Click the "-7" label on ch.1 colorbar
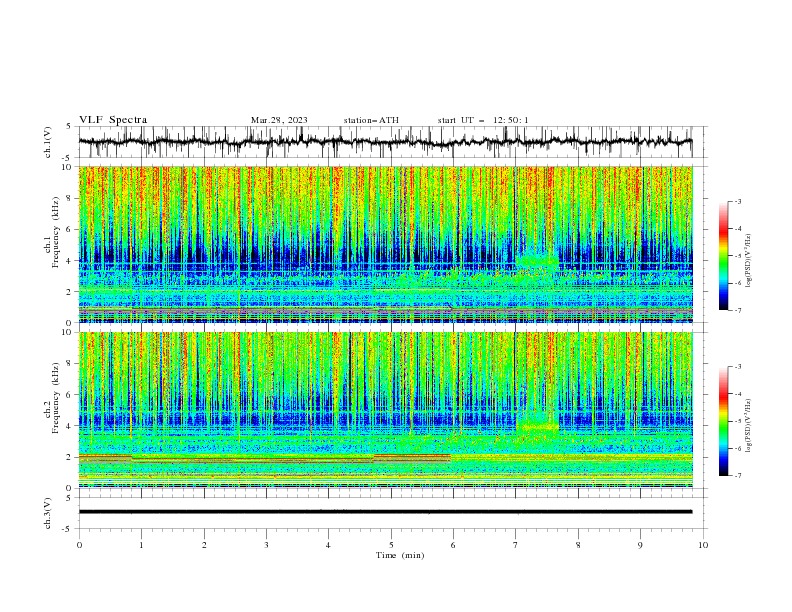The image size is (792, 612). 738,310
